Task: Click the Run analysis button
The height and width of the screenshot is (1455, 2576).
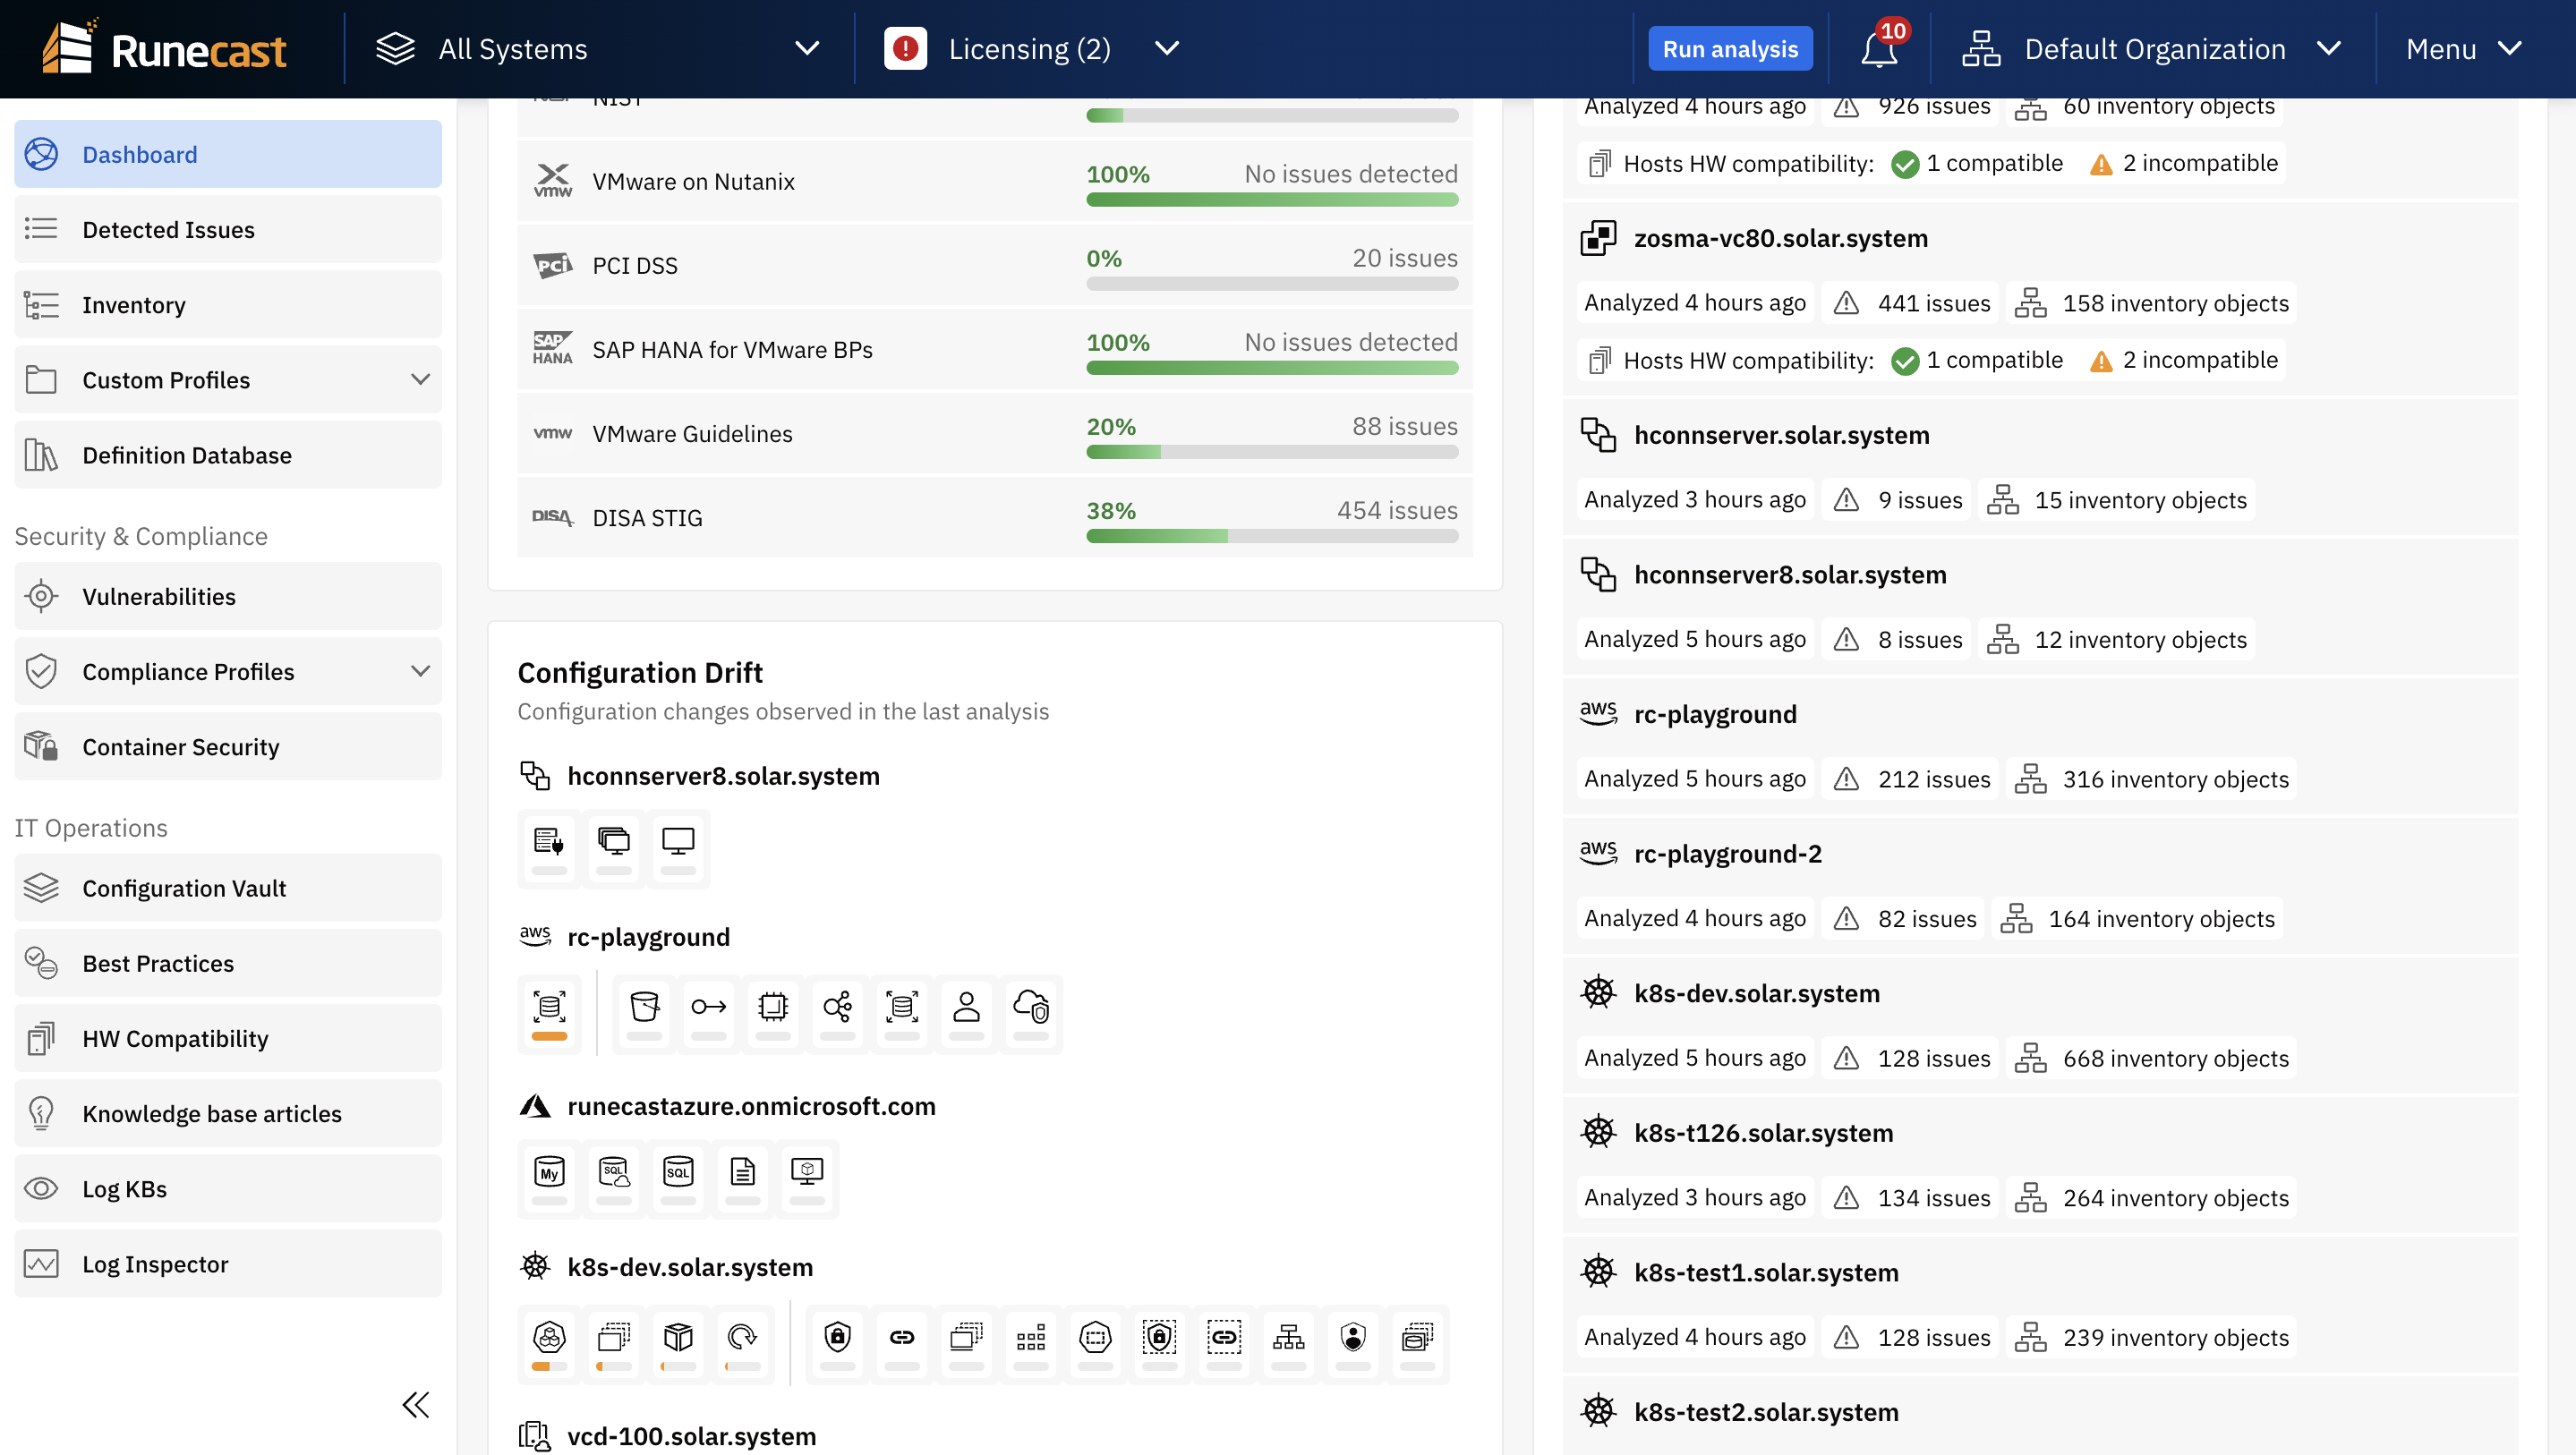Action: click(x=1729, y=49)
